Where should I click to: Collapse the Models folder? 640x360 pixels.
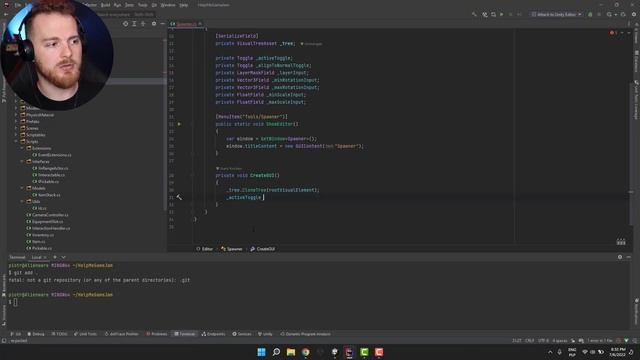[22, 188]
